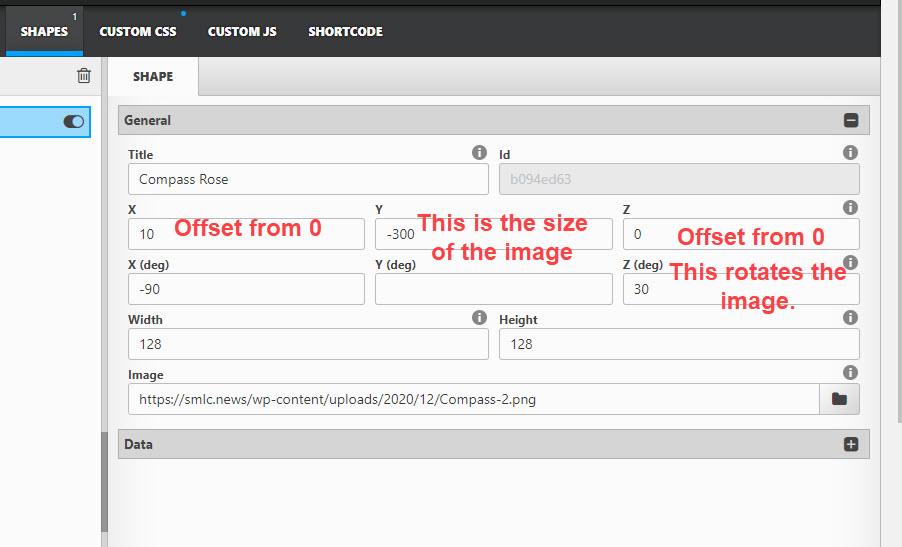Click info icon next to Title field
Viewport: 902px width, 547px height.
[x=479, y=153]
